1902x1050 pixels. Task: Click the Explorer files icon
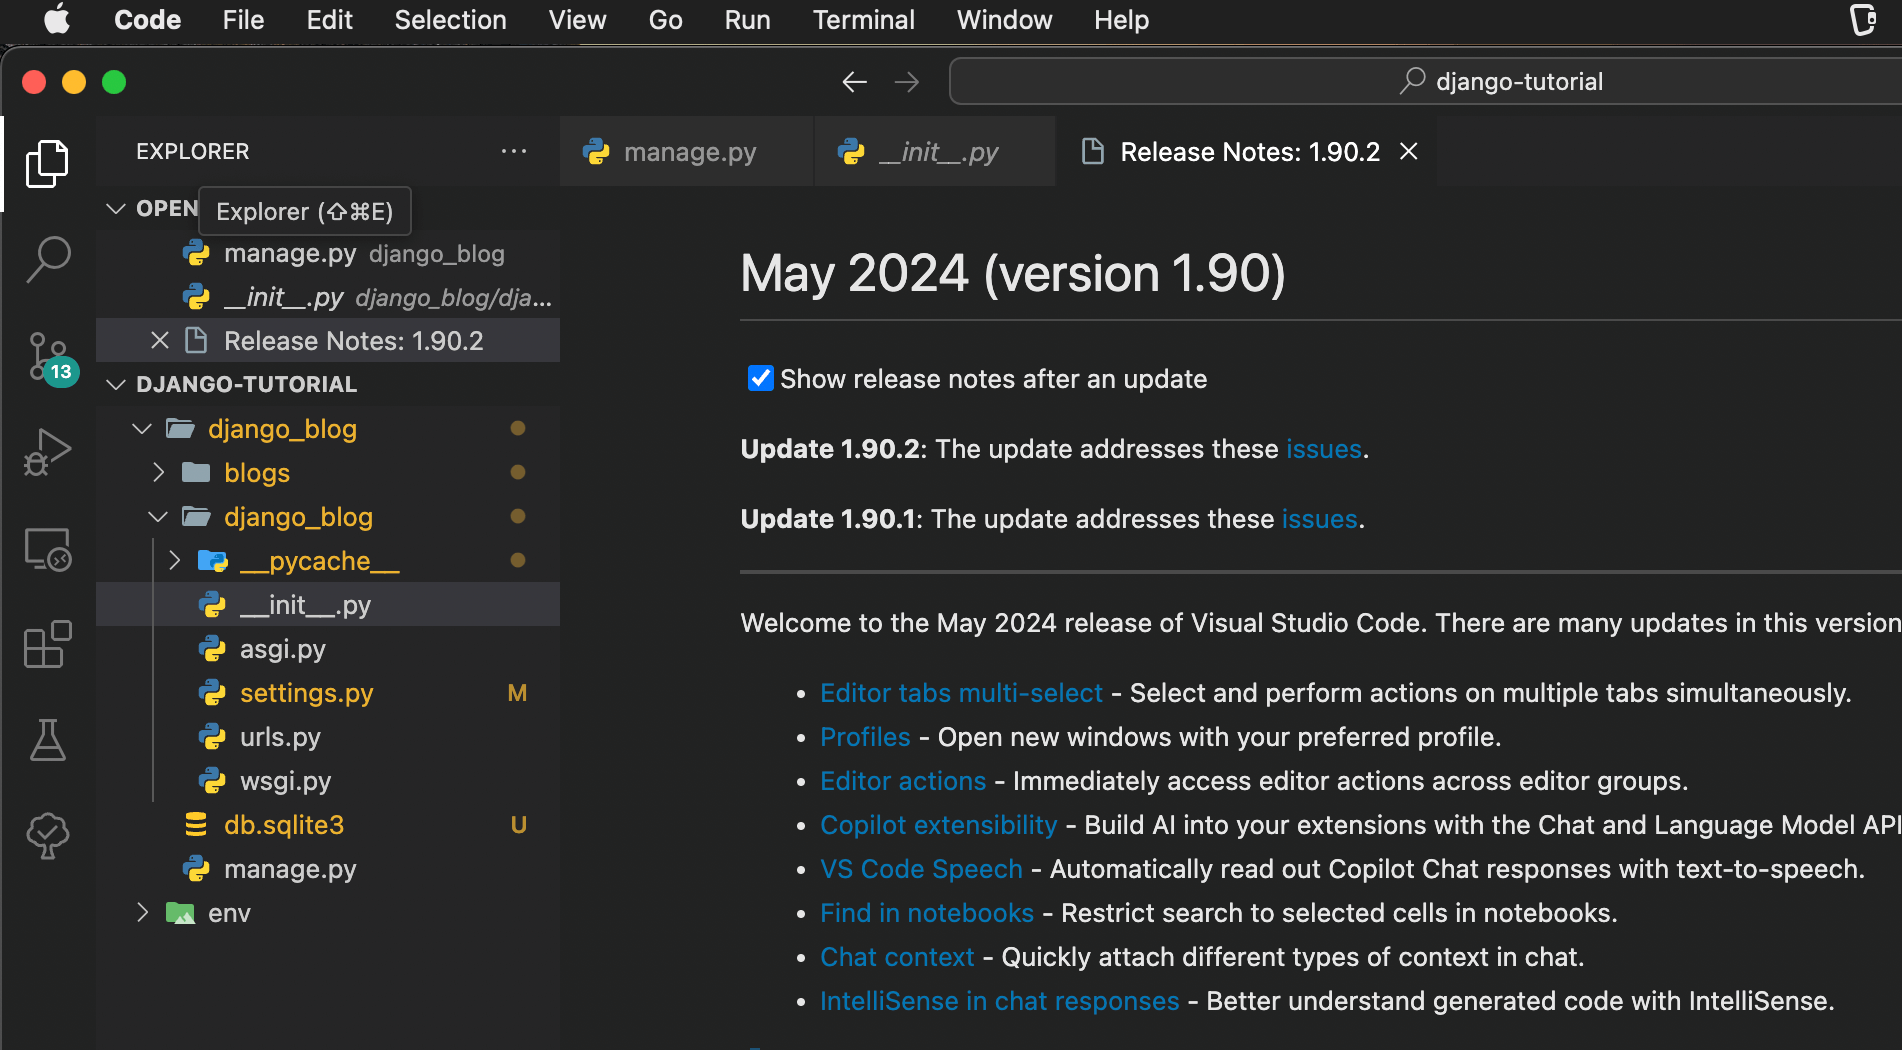coord(47,163)
